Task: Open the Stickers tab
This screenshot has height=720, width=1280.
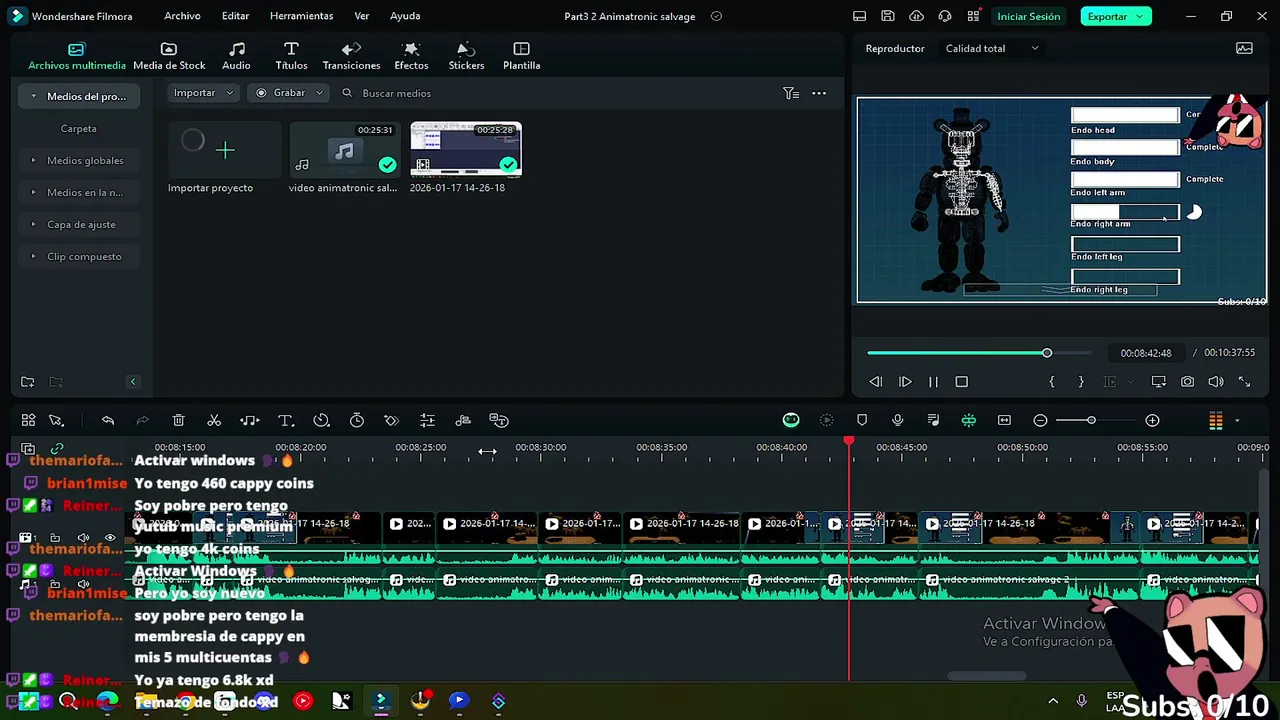Action: coord(466,56)
